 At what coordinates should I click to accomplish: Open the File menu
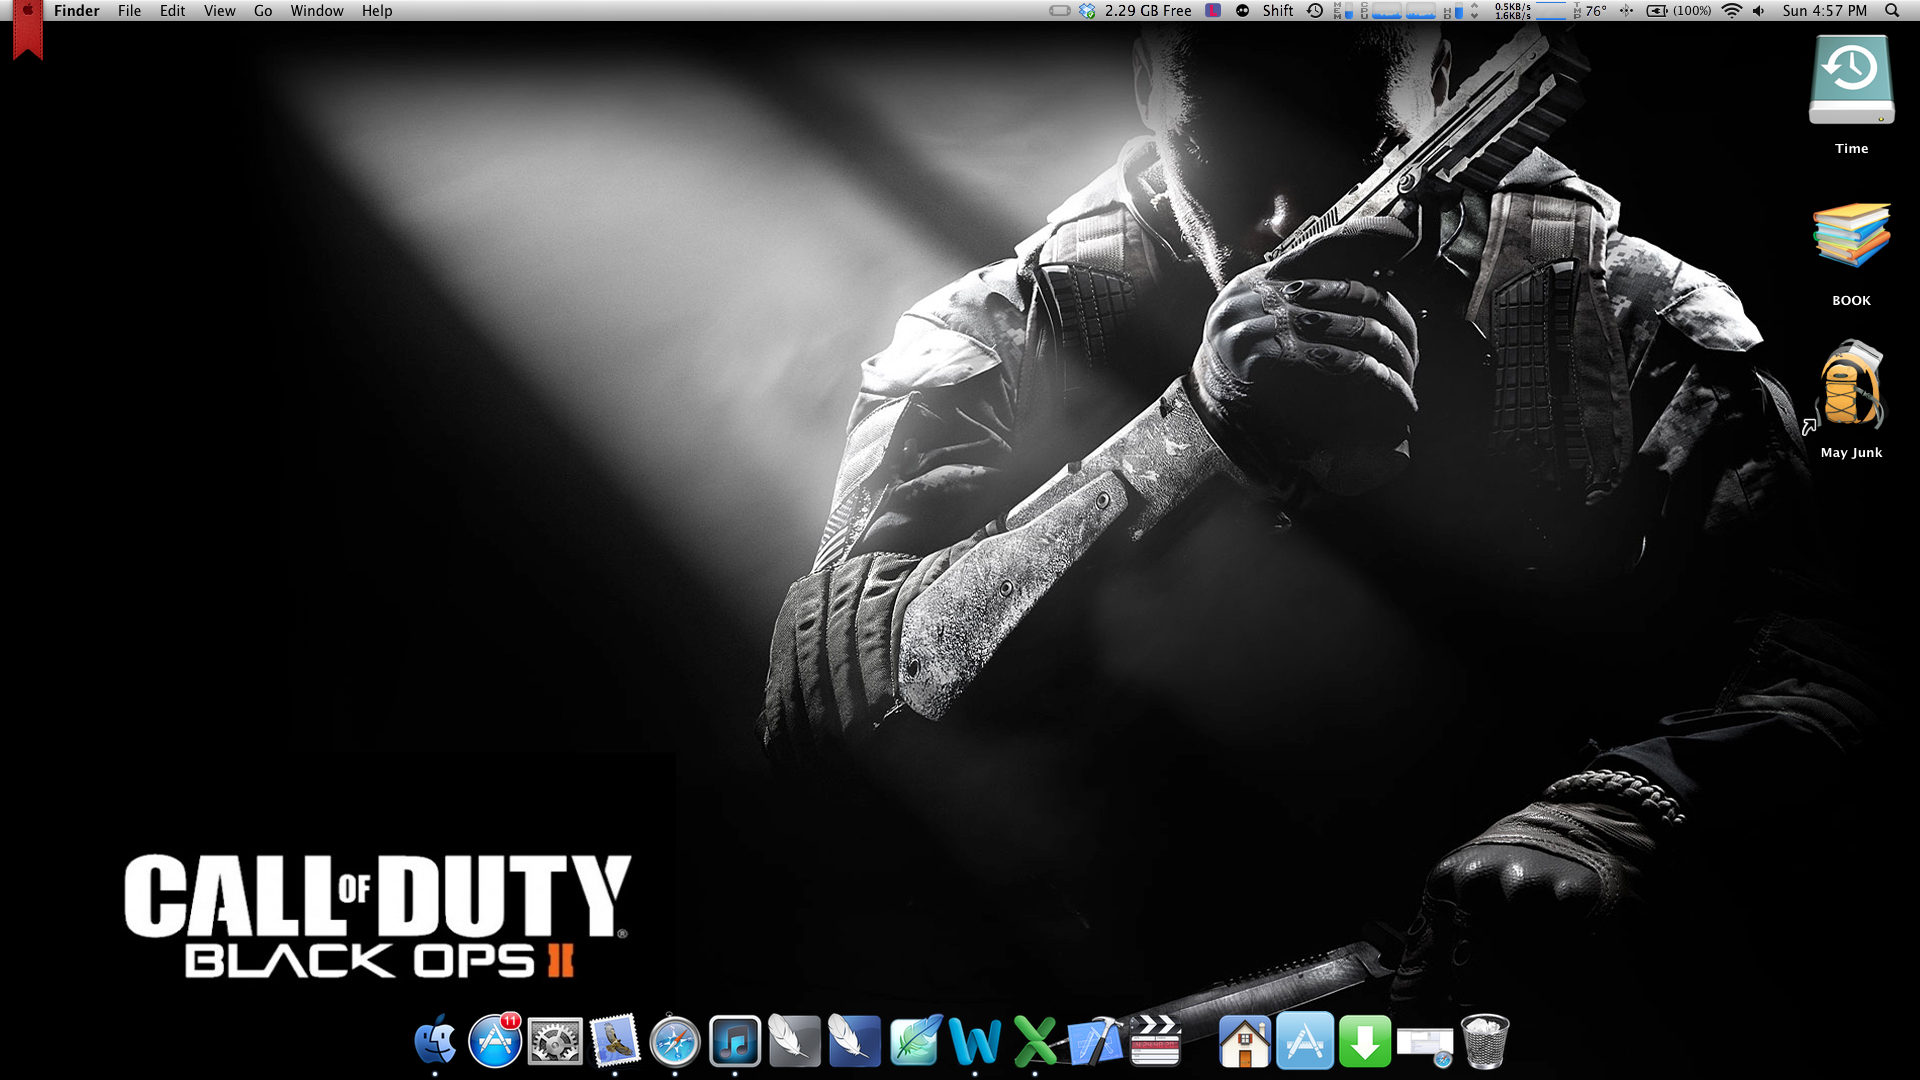click(x=129, y=10)
